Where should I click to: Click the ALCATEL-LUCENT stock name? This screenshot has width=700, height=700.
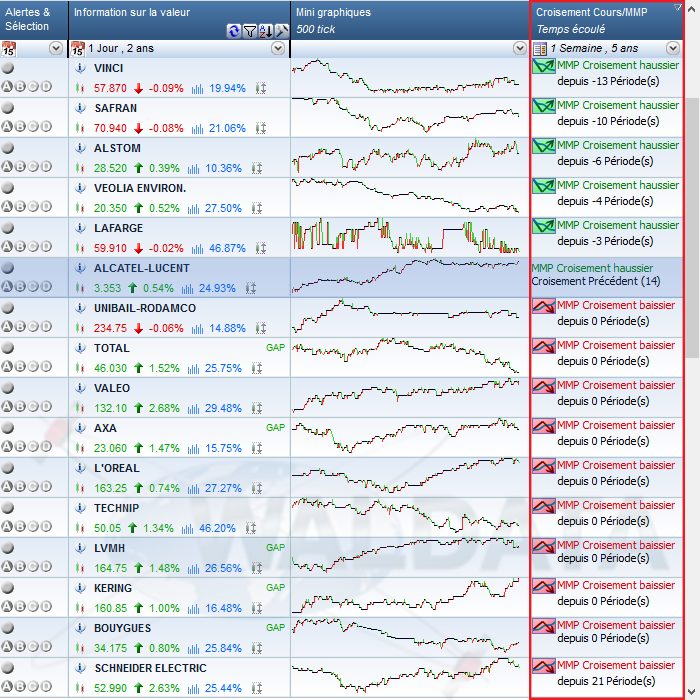click(142, 268)
